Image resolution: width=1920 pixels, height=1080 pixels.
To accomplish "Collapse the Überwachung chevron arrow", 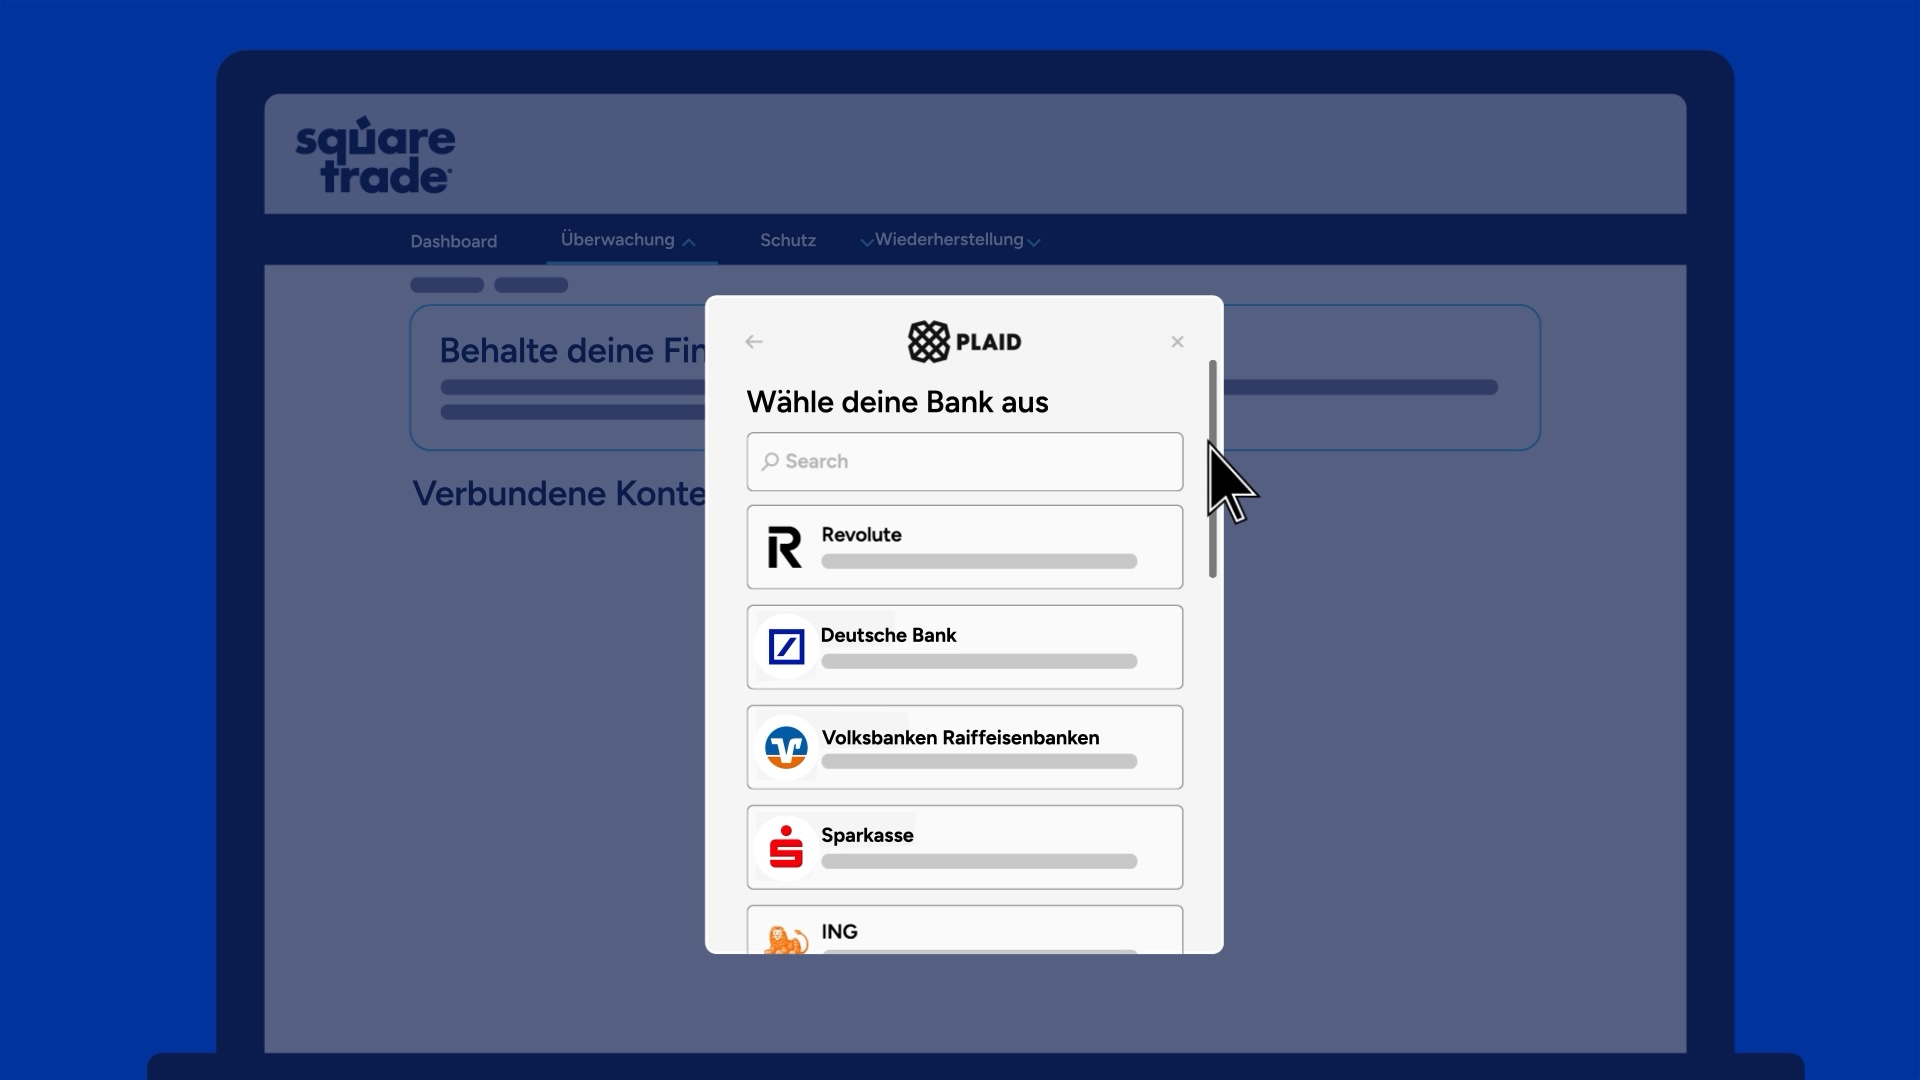I will [688, 242].
